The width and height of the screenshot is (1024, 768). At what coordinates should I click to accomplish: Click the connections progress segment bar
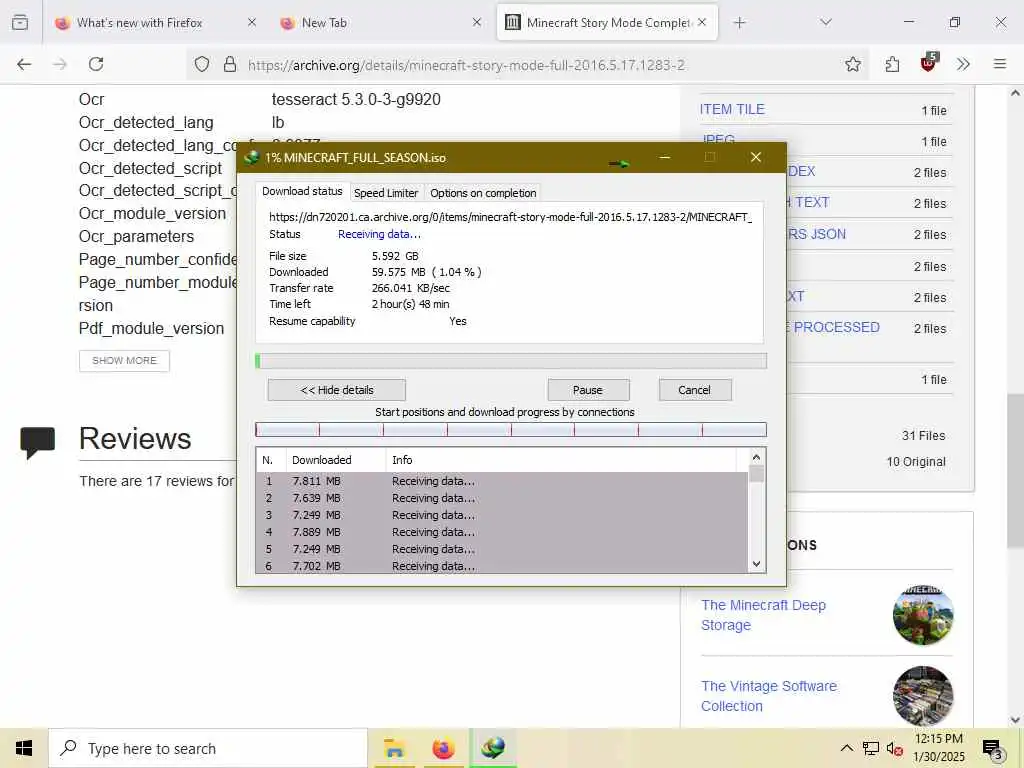(511, 430)
